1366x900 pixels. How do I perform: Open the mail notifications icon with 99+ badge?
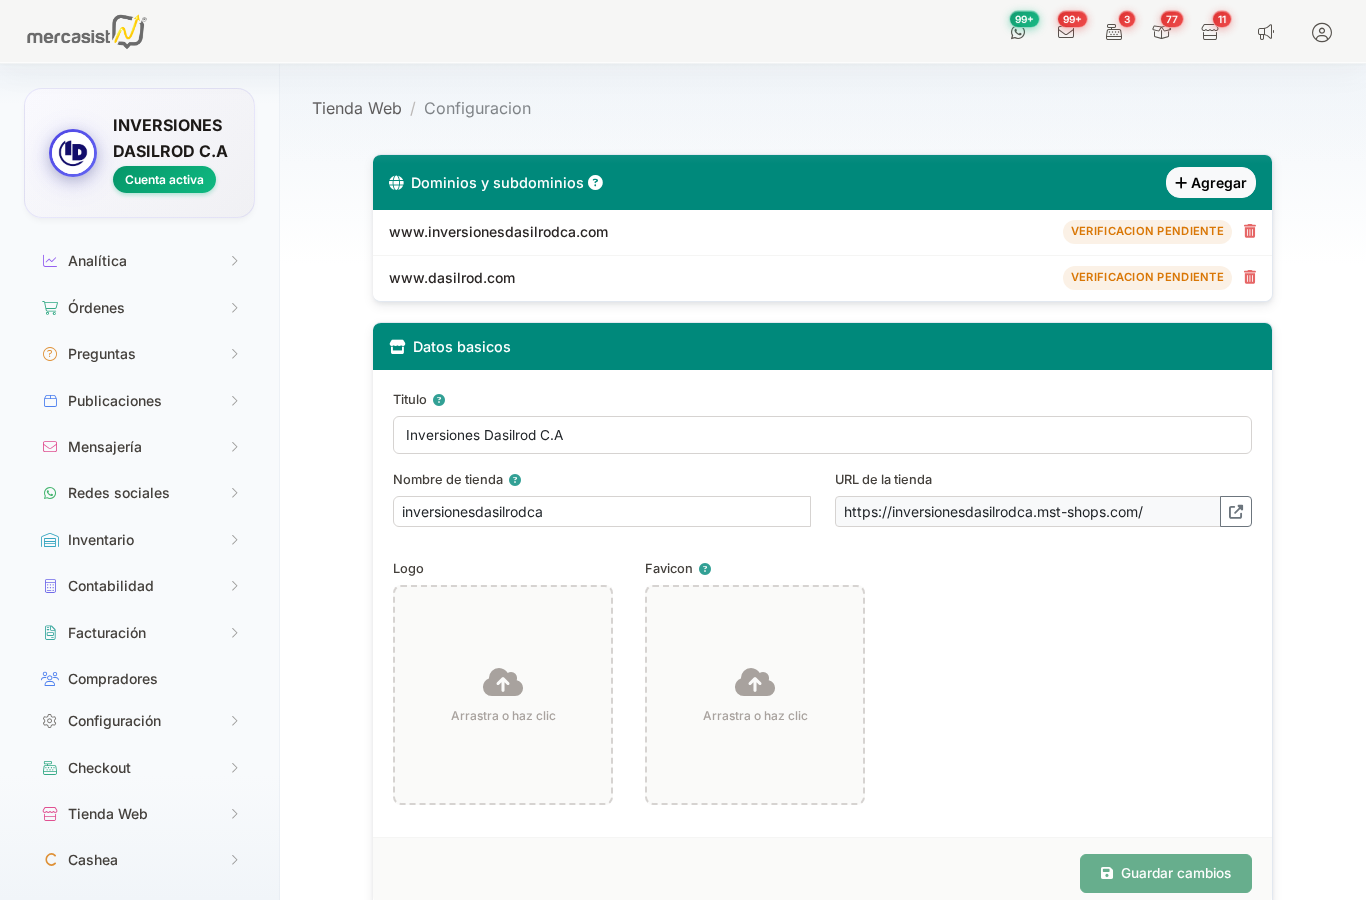pyautogui.click(x=1066, y=32)
